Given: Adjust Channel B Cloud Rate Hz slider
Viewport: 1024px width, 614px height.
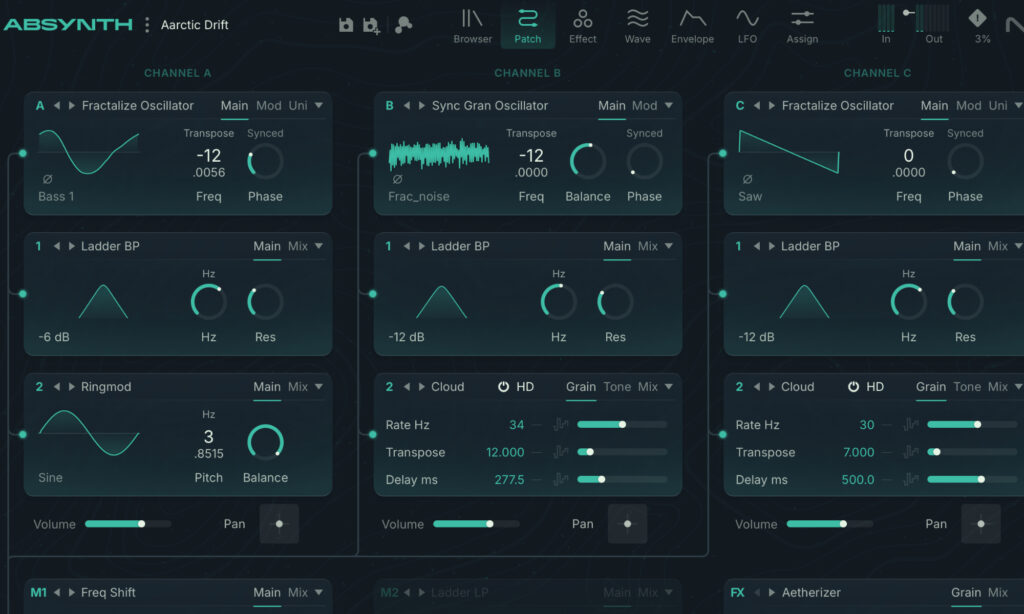Looking at the screenshot, I should click(x=622, y=425).
